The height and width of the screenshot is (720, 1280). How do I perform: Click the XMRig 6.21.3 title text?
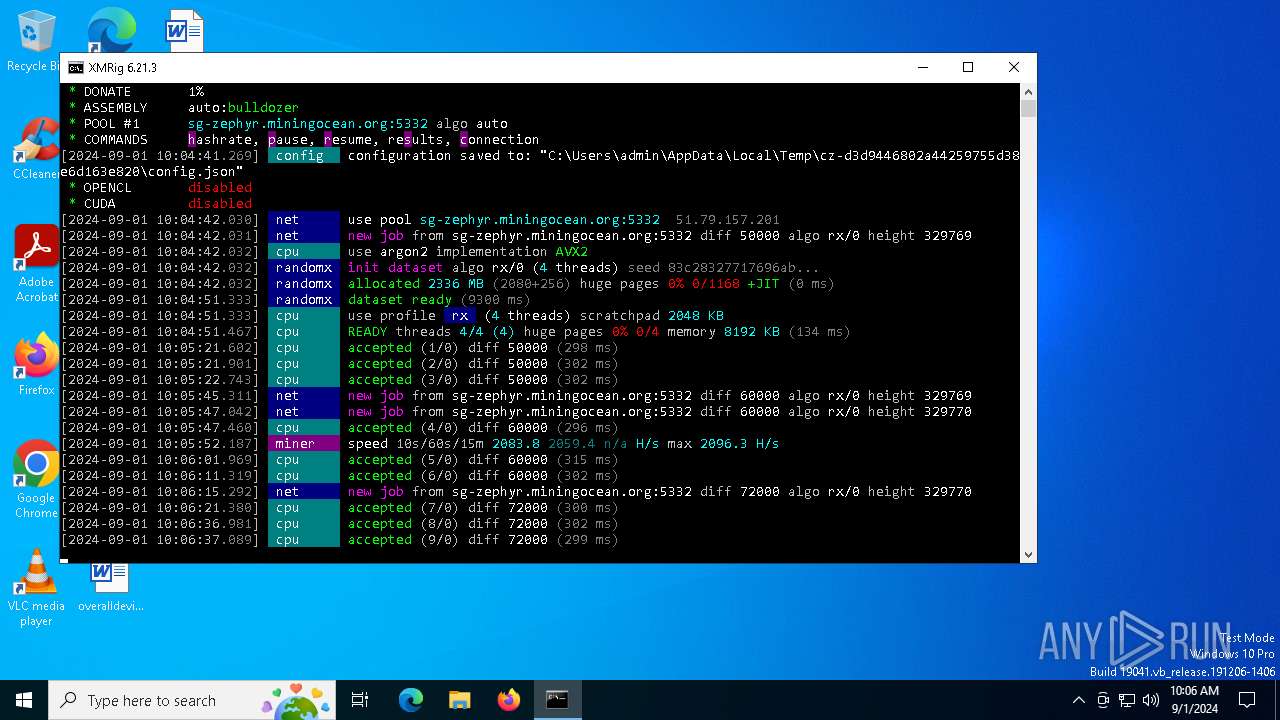[122, 68]
